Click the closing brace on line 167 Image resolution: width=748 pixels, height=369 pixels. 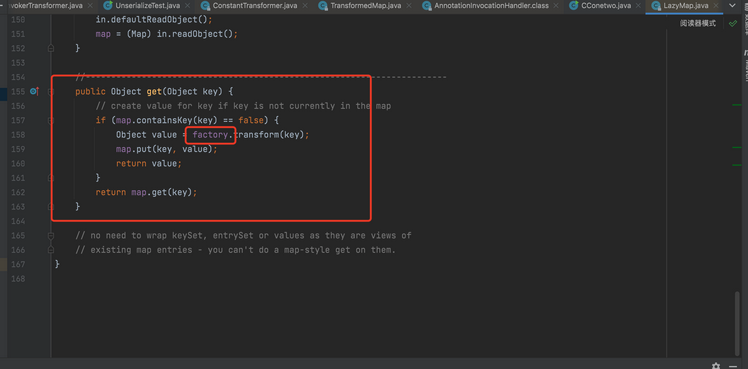point(57,264)
